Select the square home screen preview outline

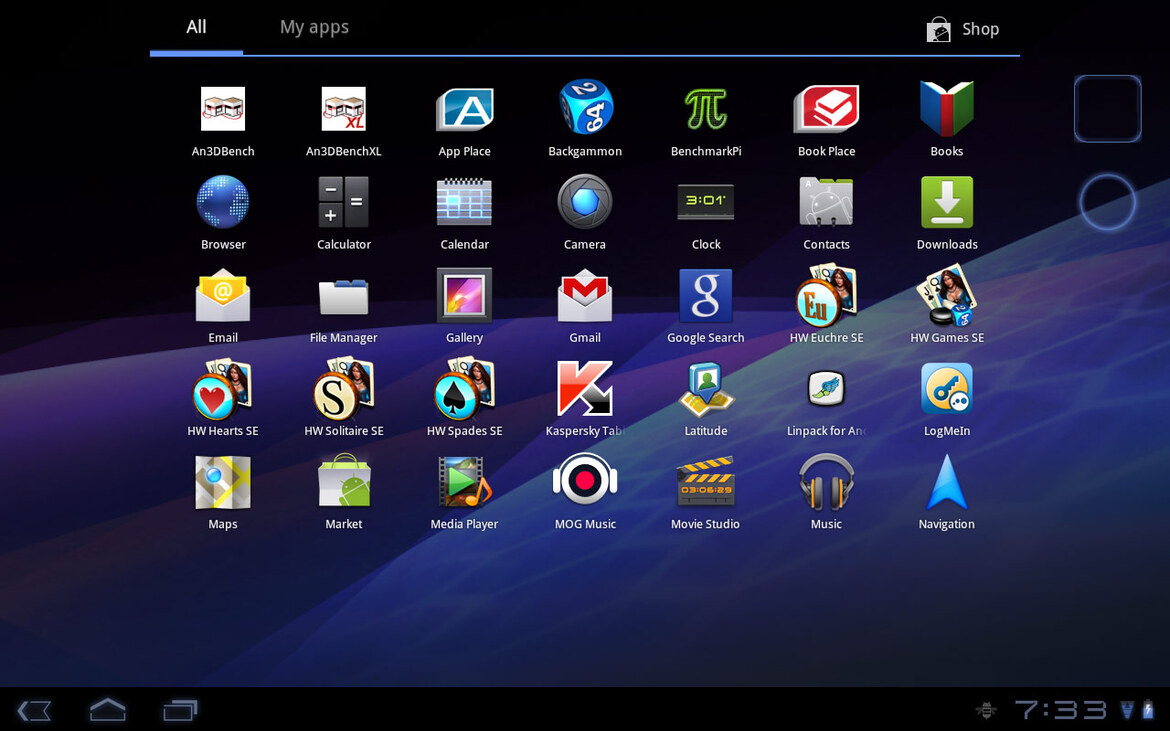(x=1107, y=109)
